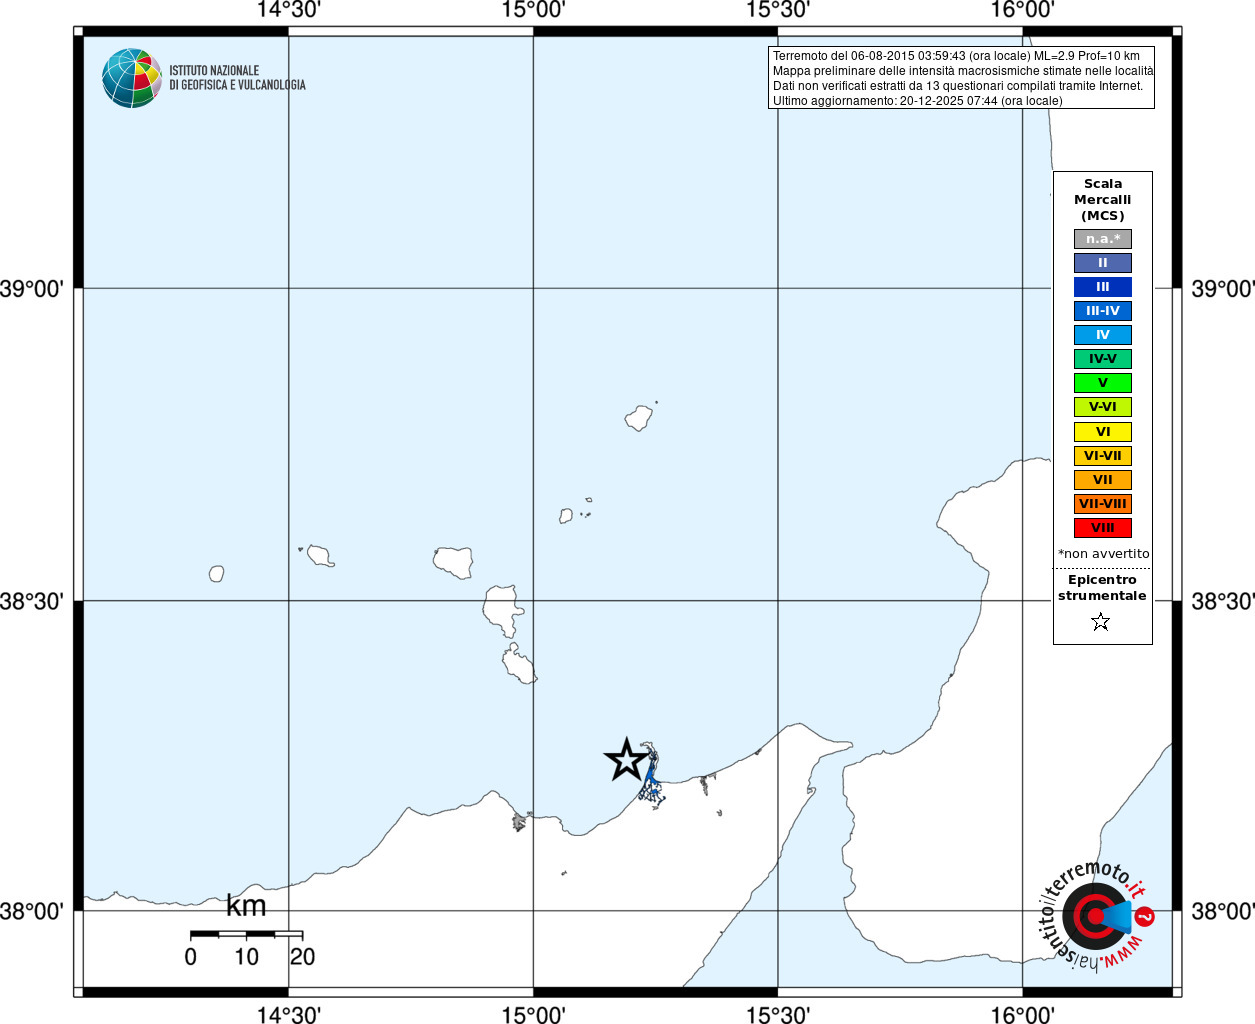Click the earthquake info text box
Image resolution: width=1255 pixels, height=1024 pixels.
coord(962,78)
